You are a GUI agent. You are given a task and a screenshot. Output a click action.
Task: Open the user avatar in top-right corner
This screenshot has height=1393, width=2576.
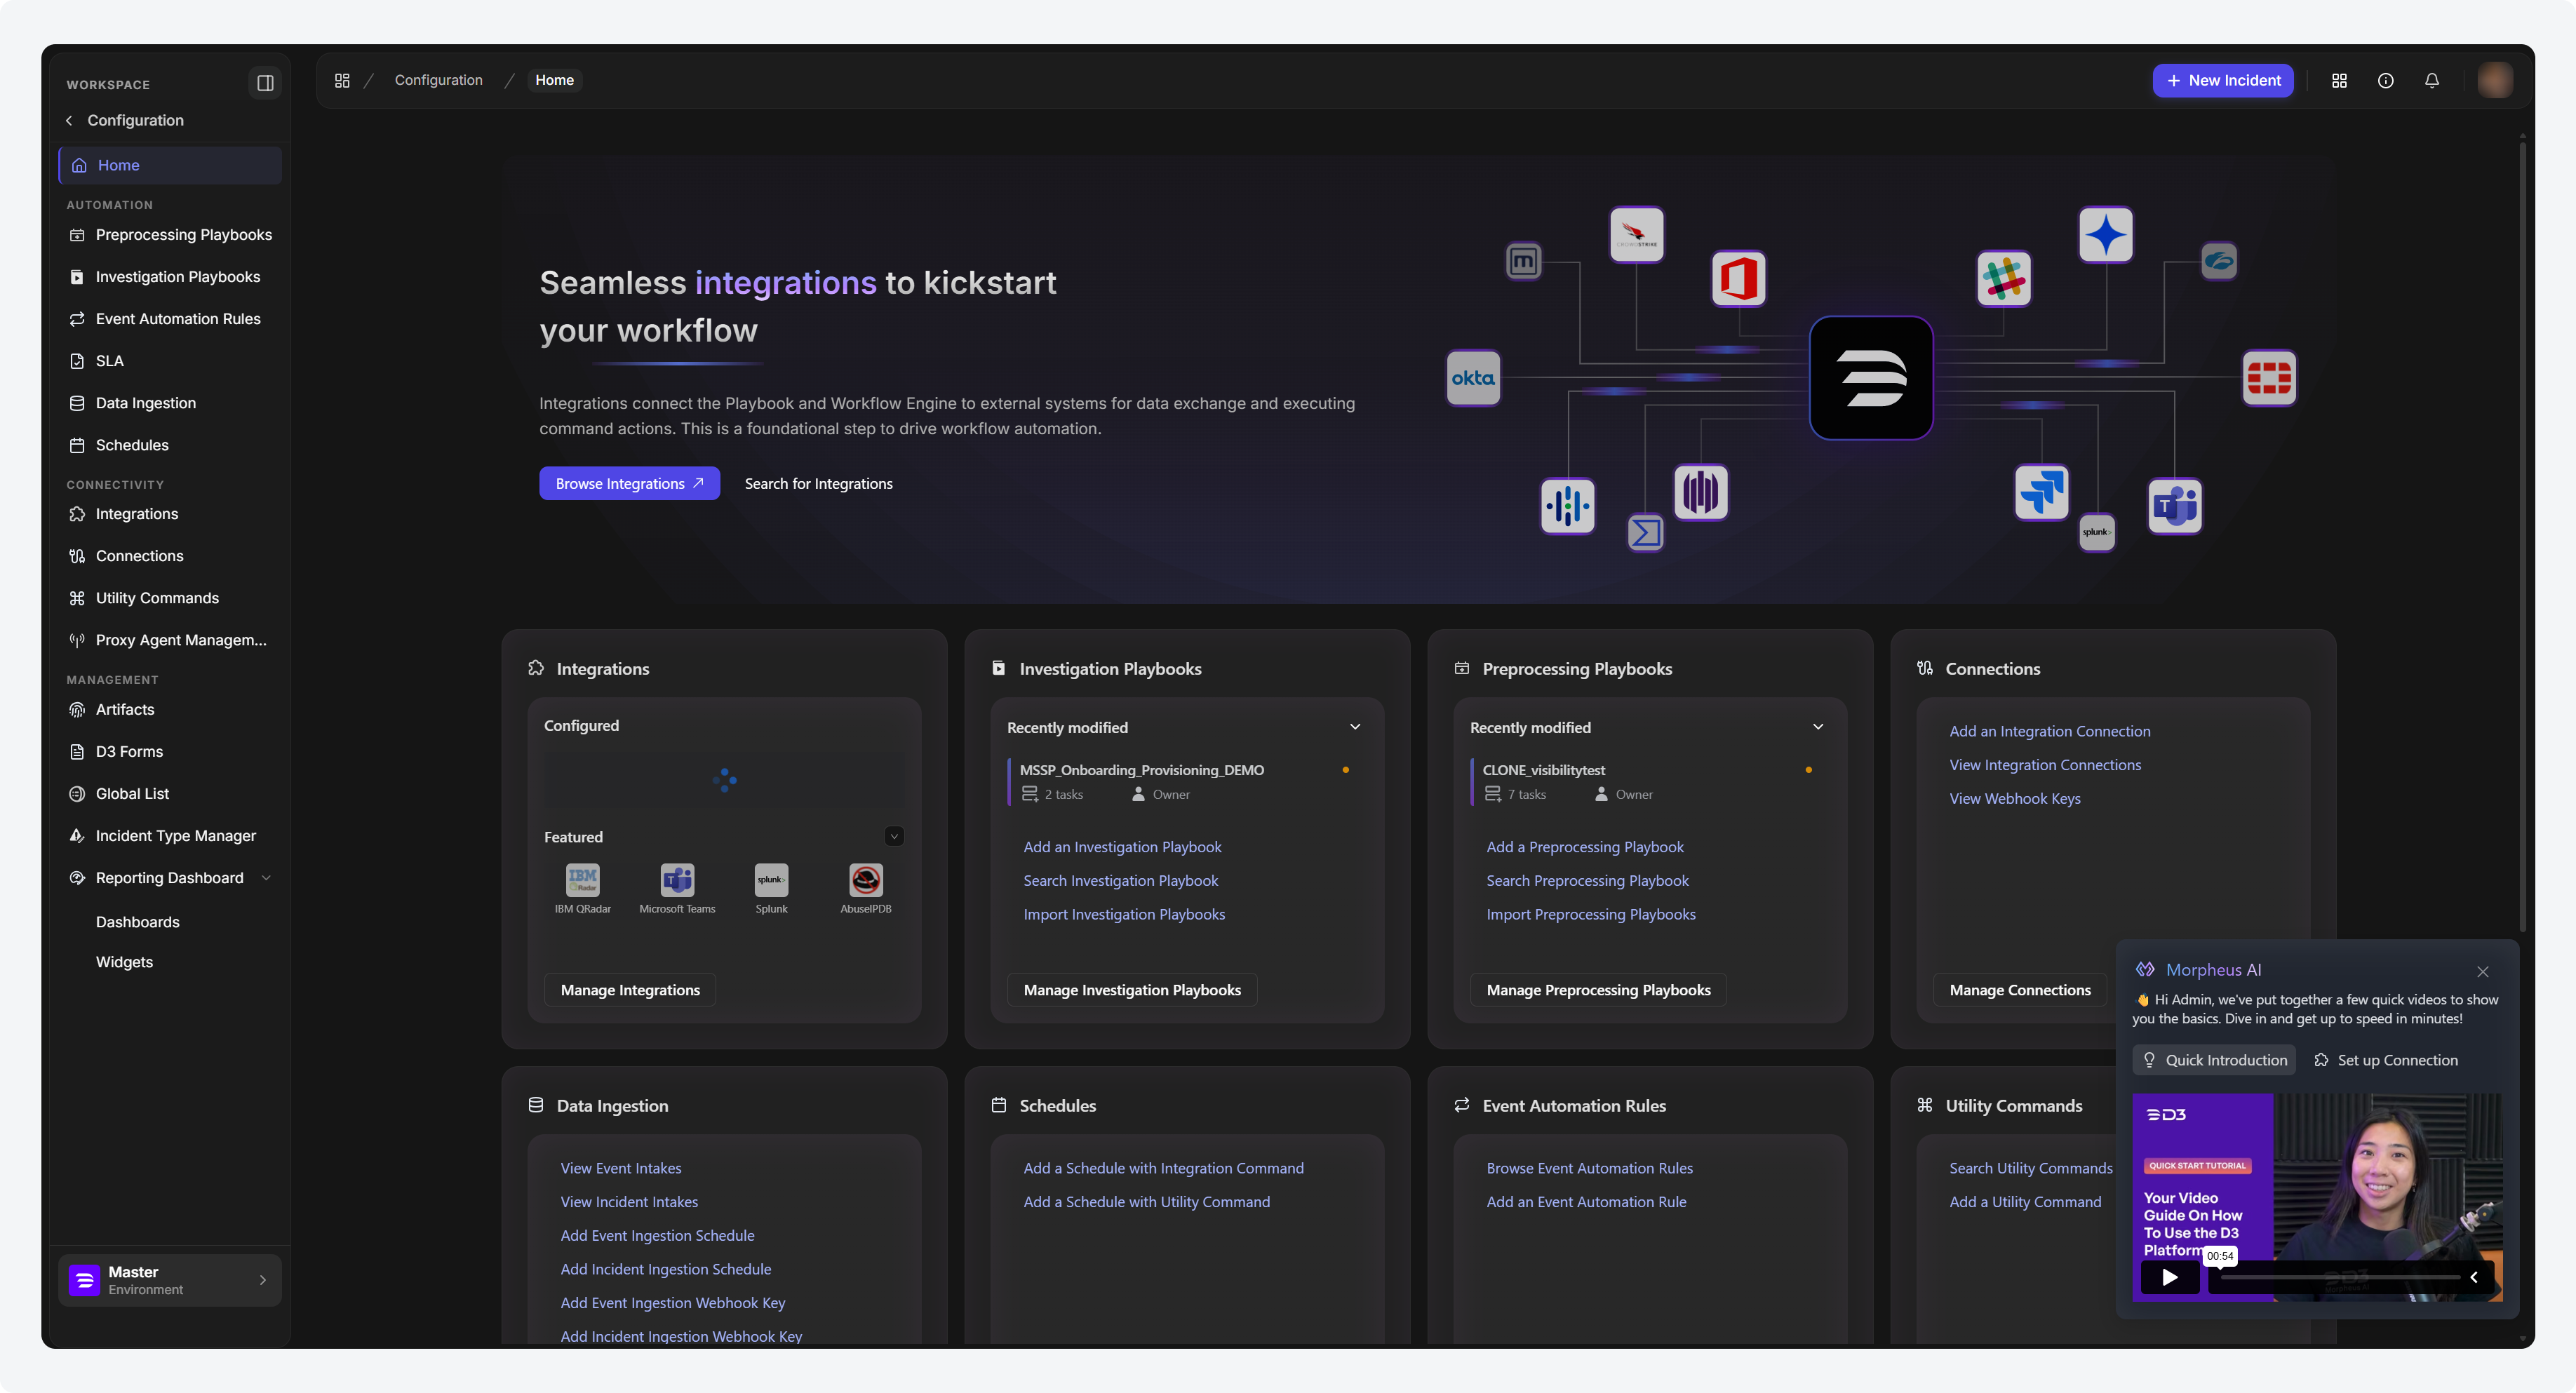point(2494,80)
